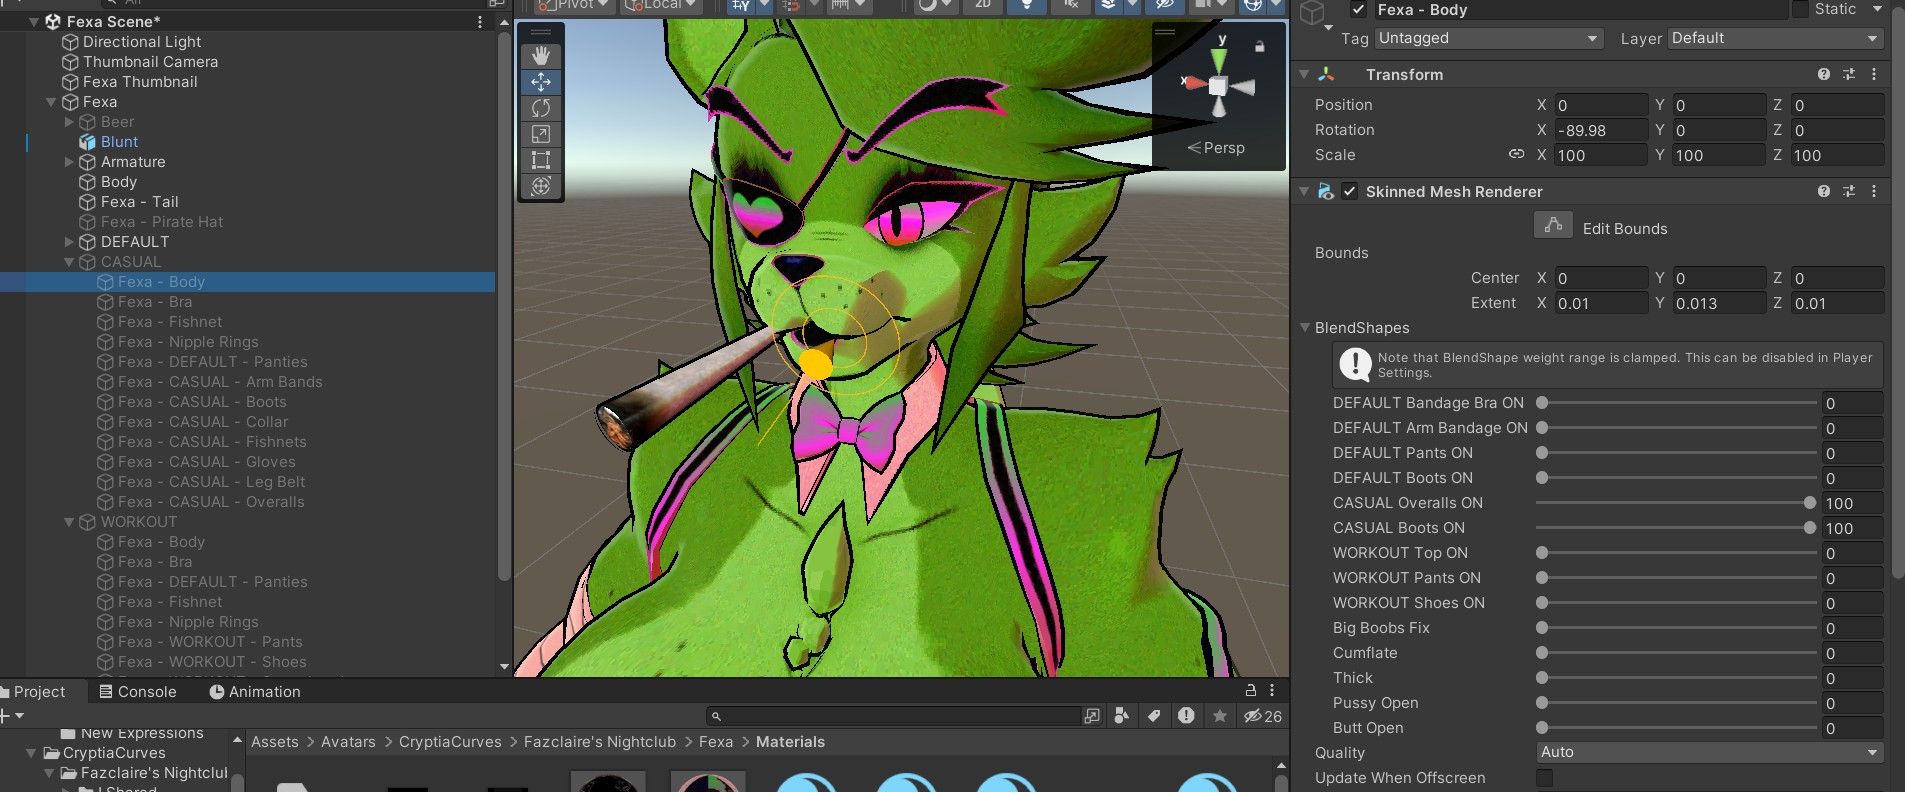Switch to the Console tab
The width and height of the screenshot is (1905, 792).
pyautogui.click(x=138, y=692)
